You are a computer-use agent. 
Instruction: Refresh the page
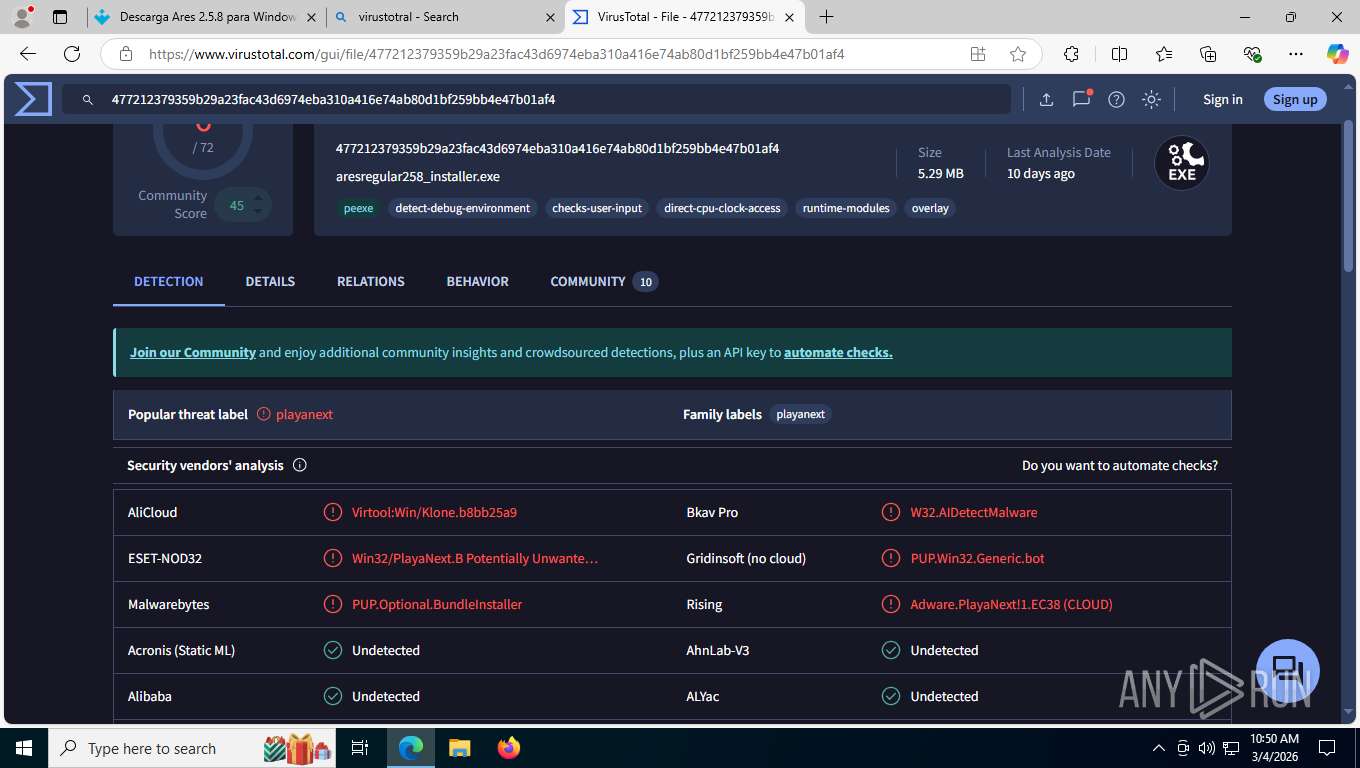[72, 54]
